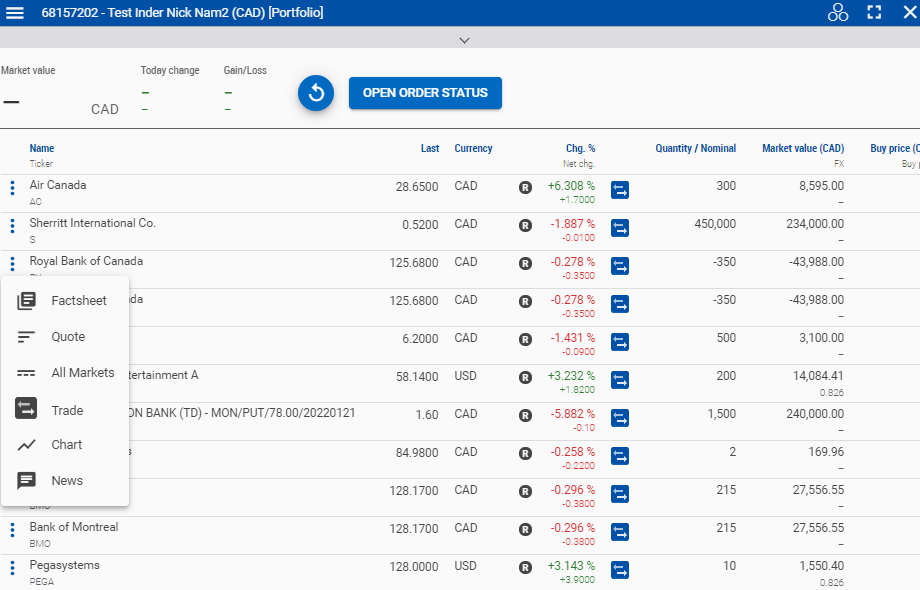Open the Royal Bank of Canada row options menu

click(12, 263)
